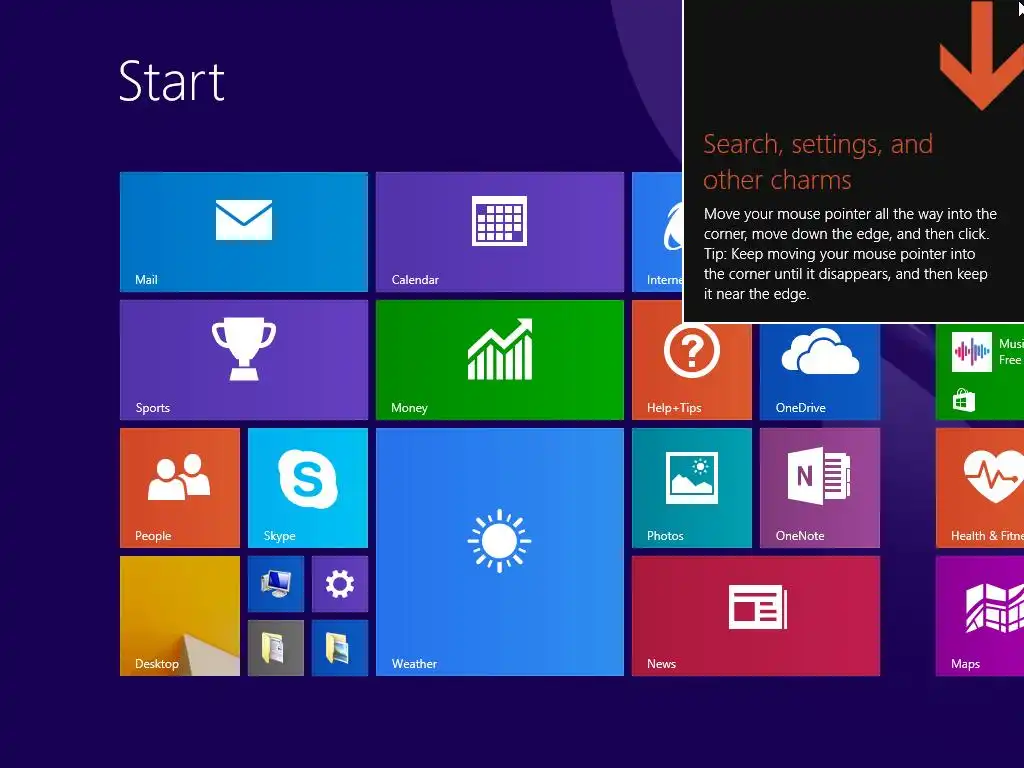Image resolution: width=1024 pixels, height=768 pixels.
Task: Launch Skype from its tile
Action: pos(308,488)
